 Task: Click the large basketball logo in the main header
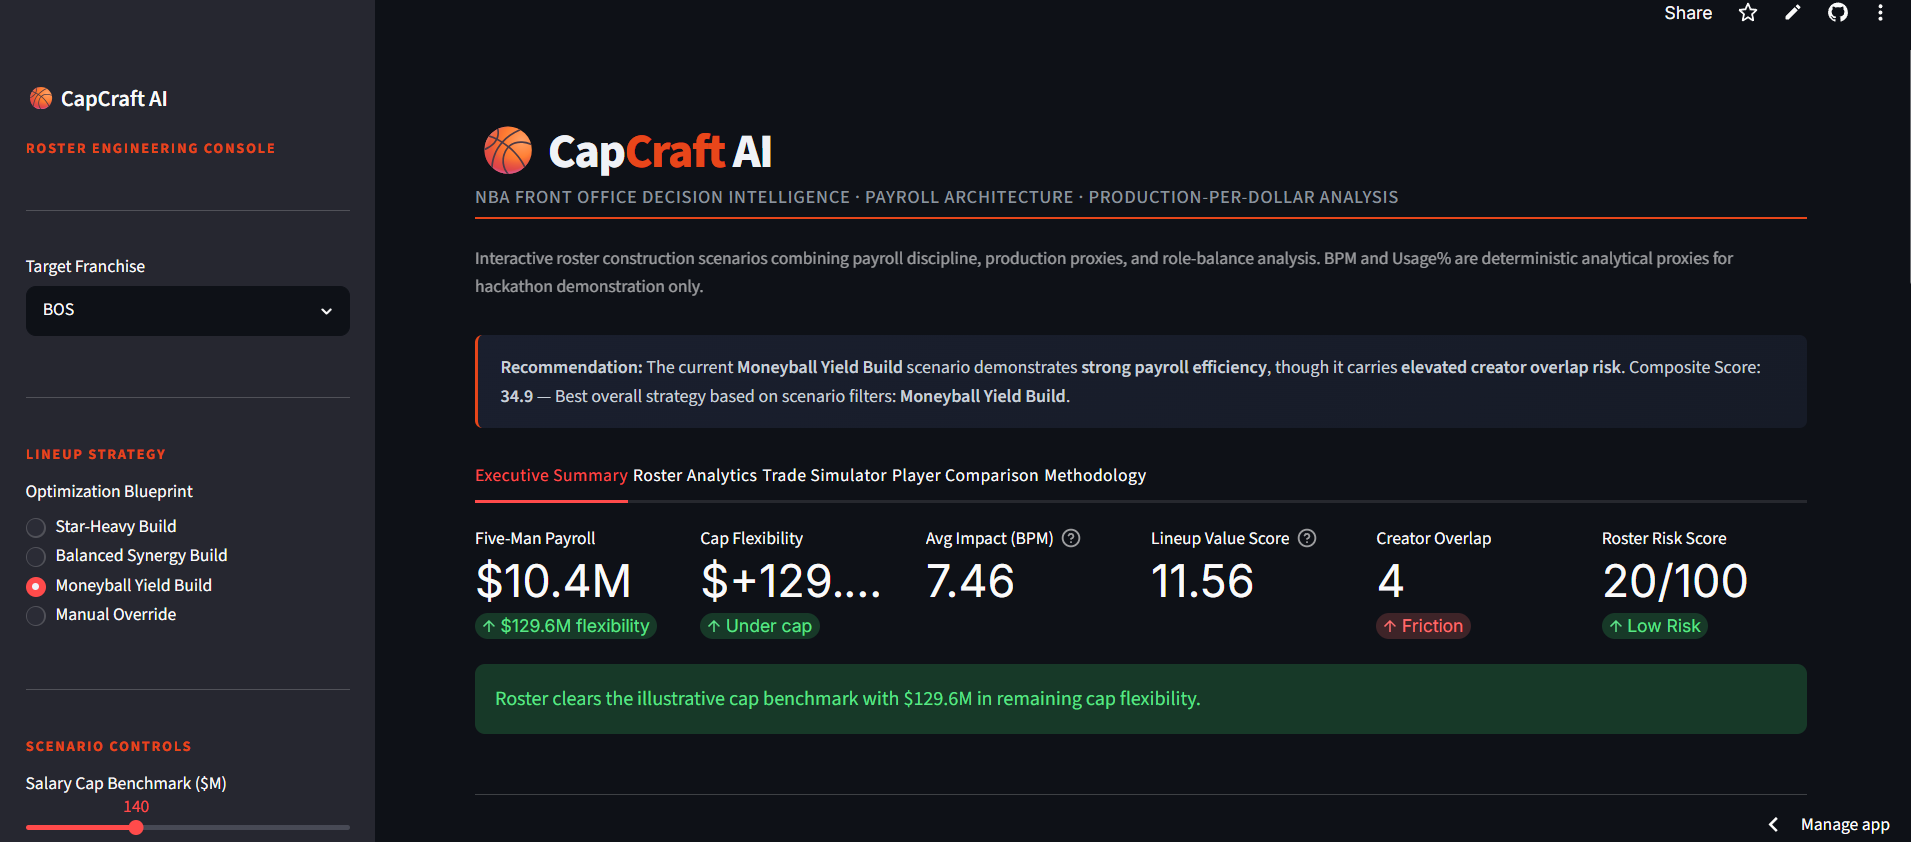[x=508, y=151]
